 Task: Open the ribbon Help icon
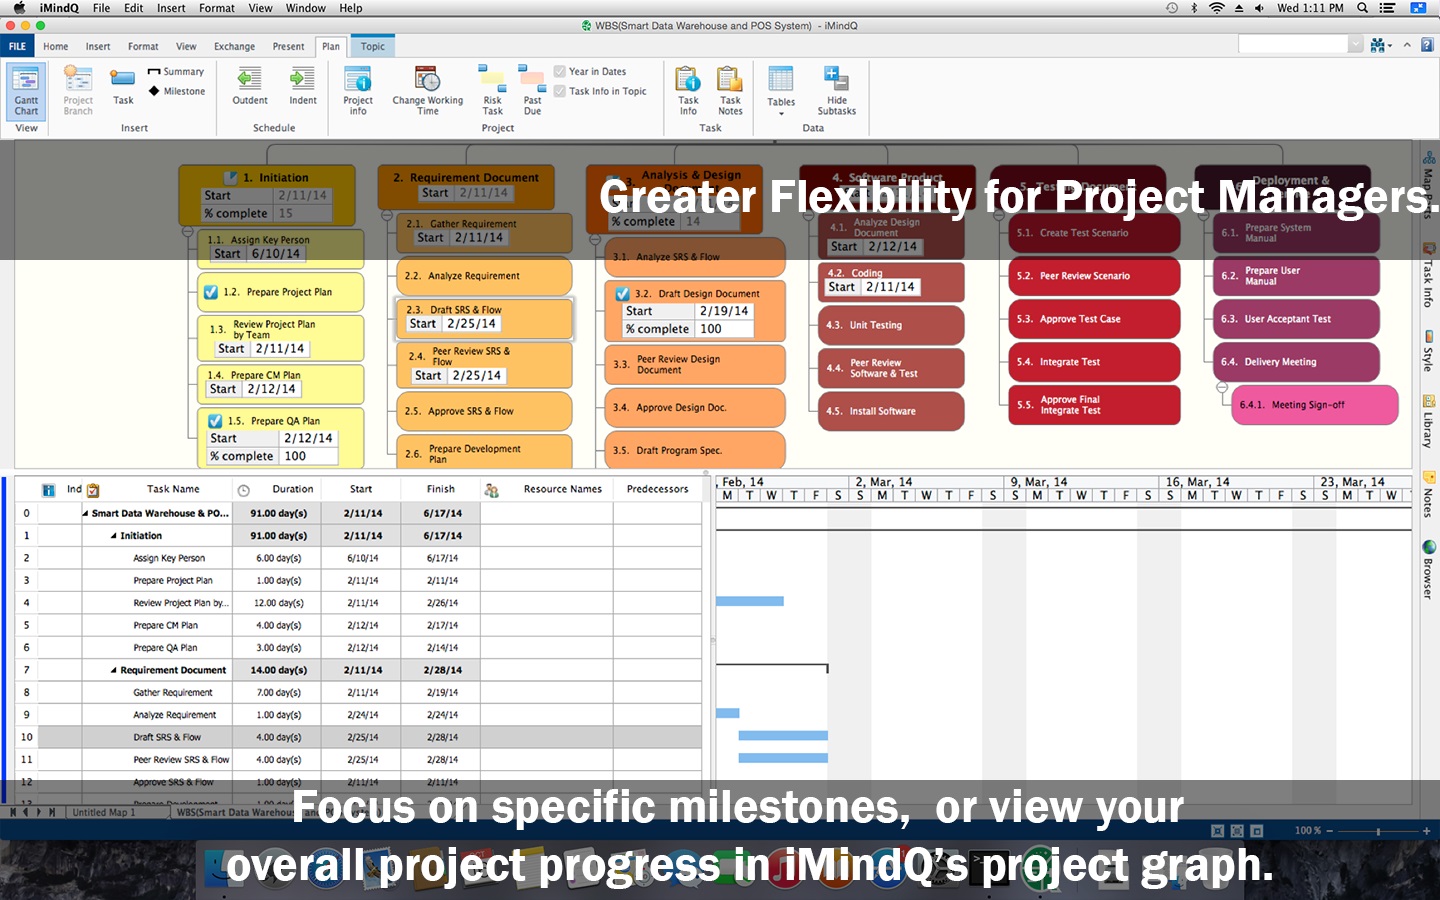1427,45
